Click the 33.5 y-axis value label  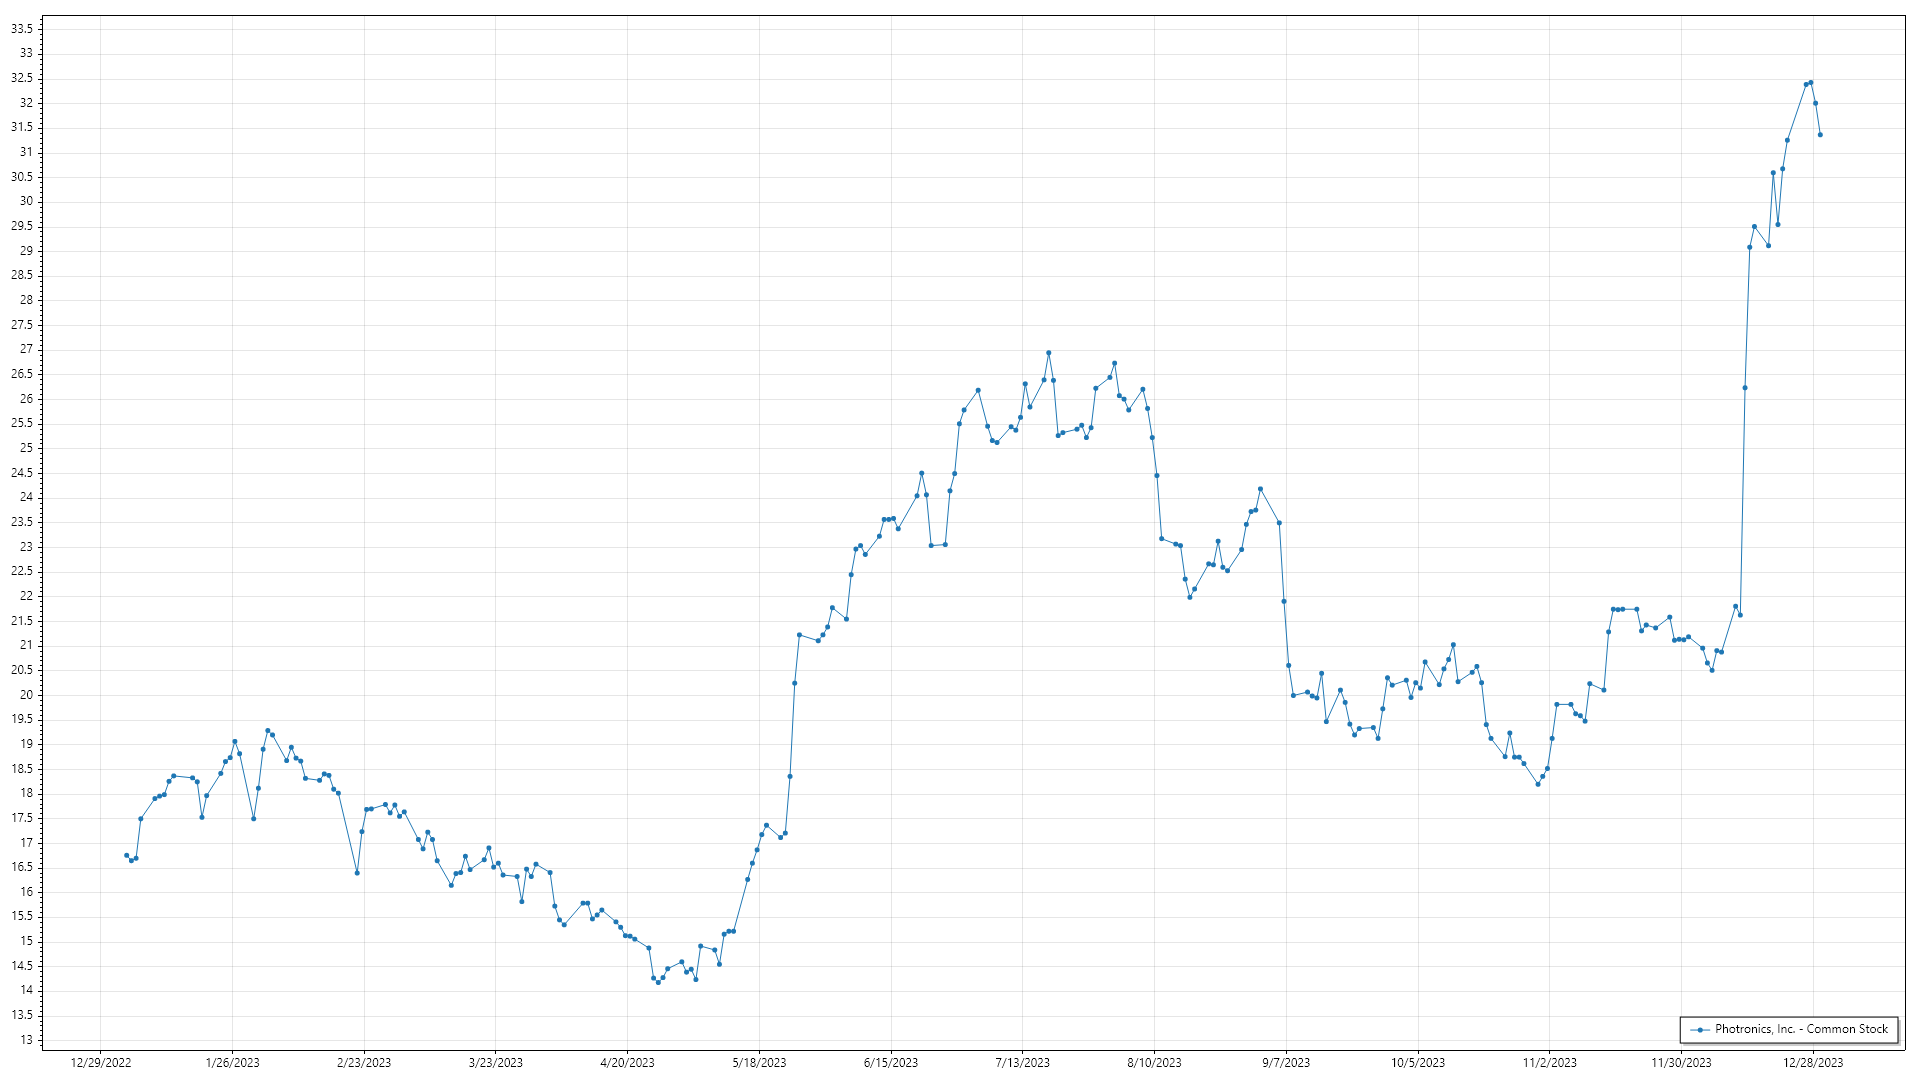pyautogui.click(x=21, y=29)
